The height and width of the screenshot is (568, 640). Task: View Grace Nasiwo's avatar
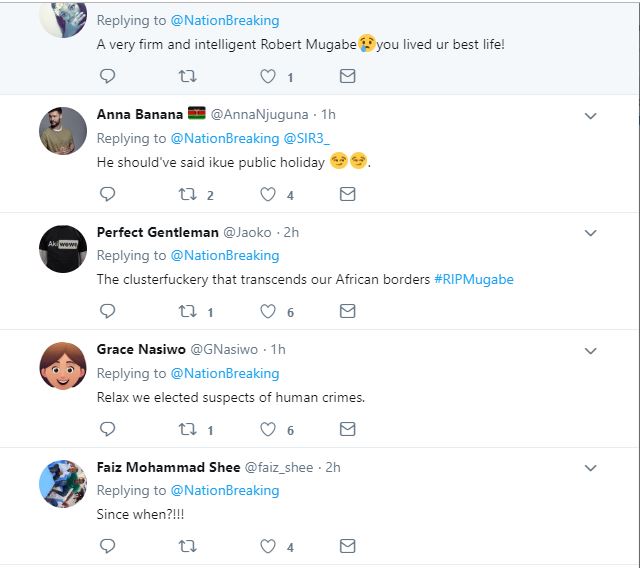tap(62, 365)
